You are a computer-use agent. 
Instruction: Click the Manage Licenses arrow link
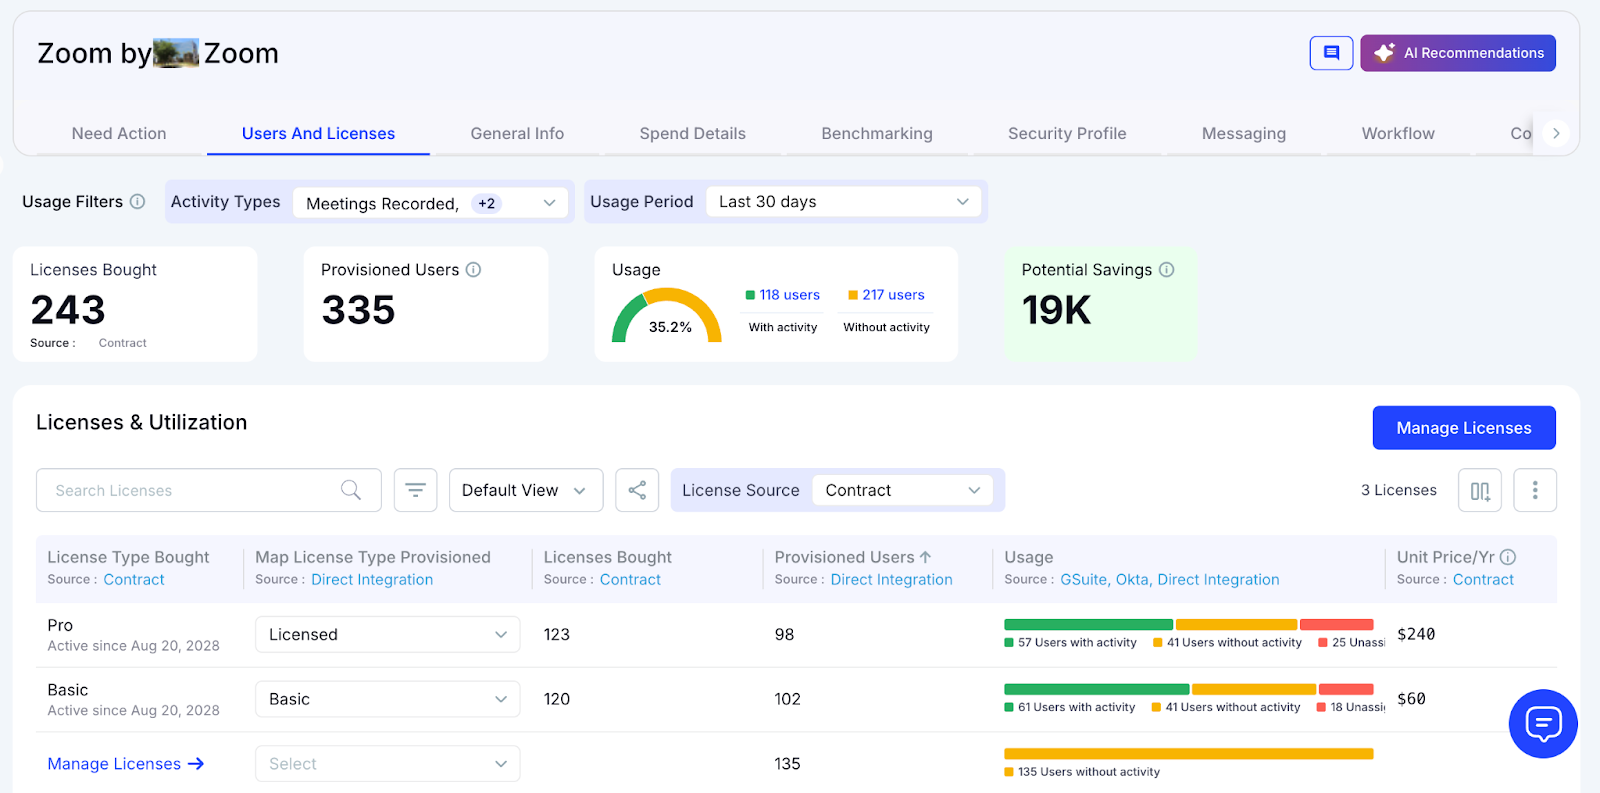126,764
